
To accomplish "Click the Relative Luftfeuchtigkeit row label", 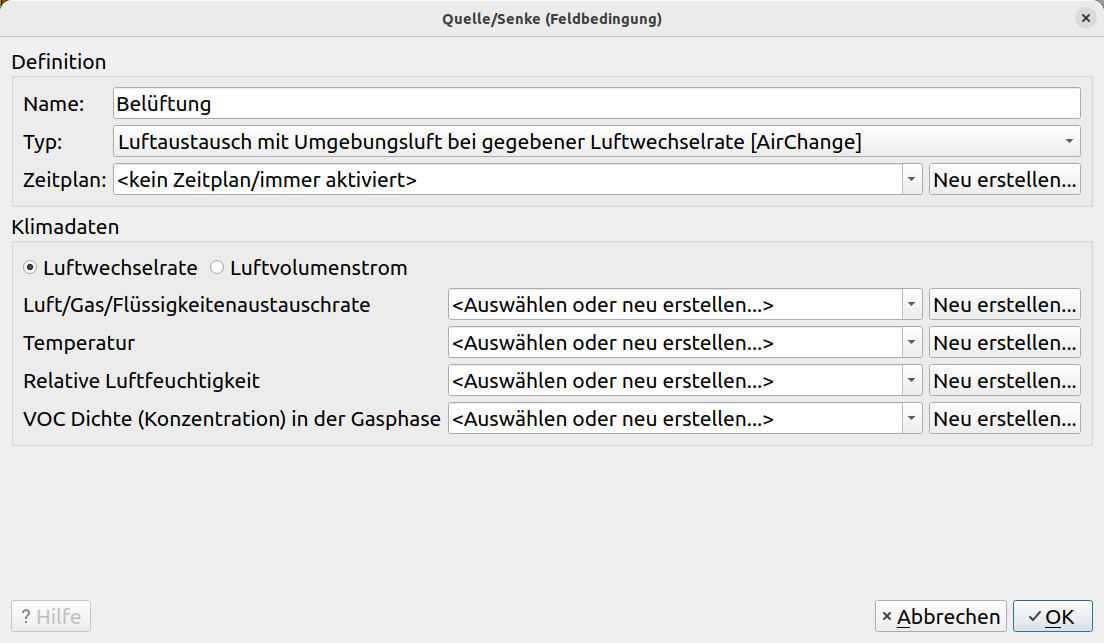I will tap(142, 381).
